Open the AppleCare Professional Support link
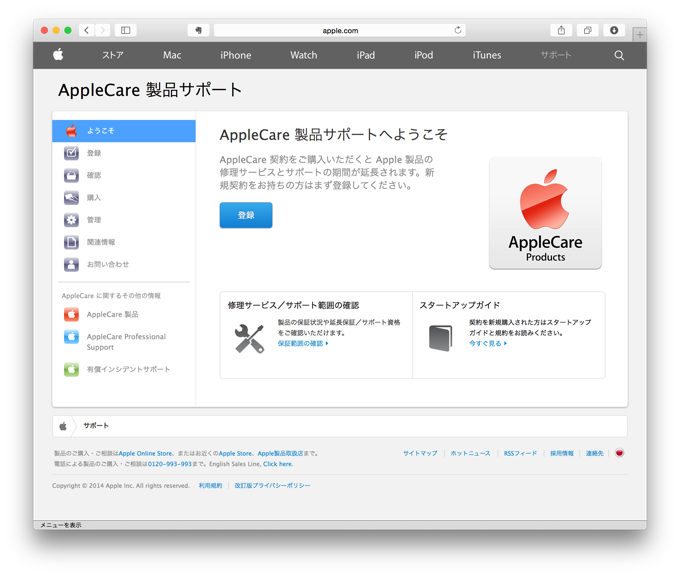The width and height of the screenshot is (680, 577). (126, 342)
